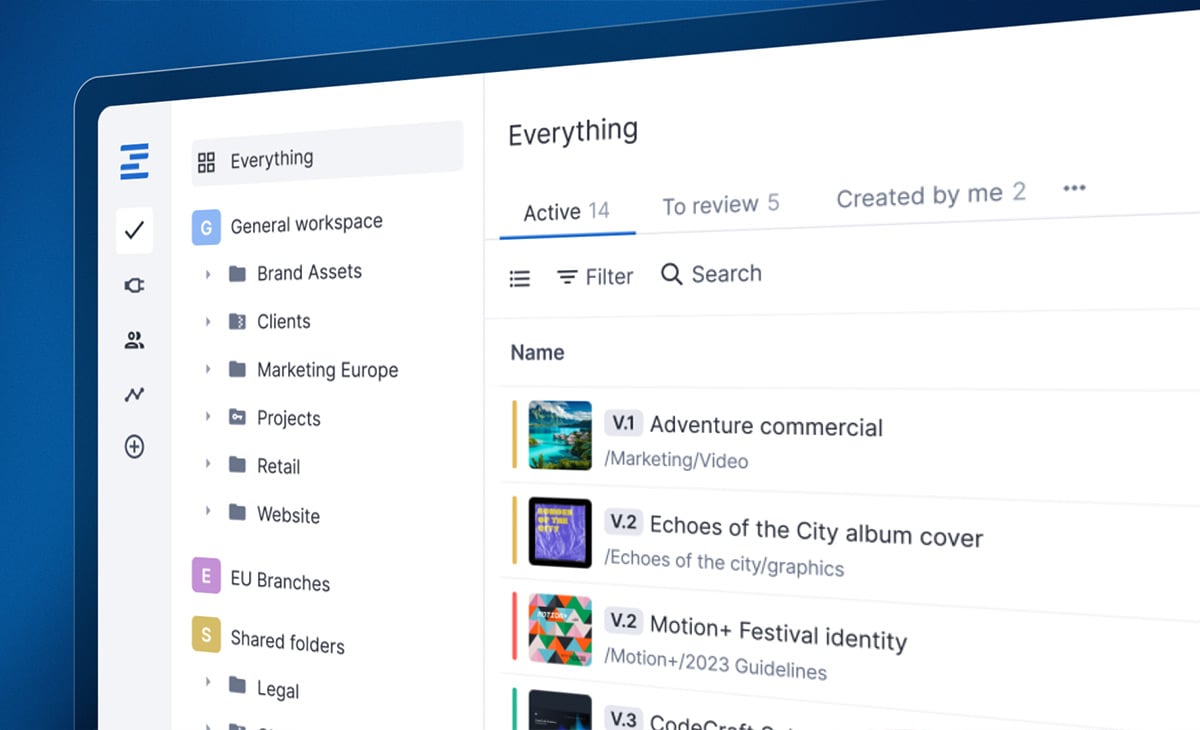Image resolution: width=1200 pixels, height=730 pixels.
Task: Click the plus circle add icon
Action: coord(134,447)
